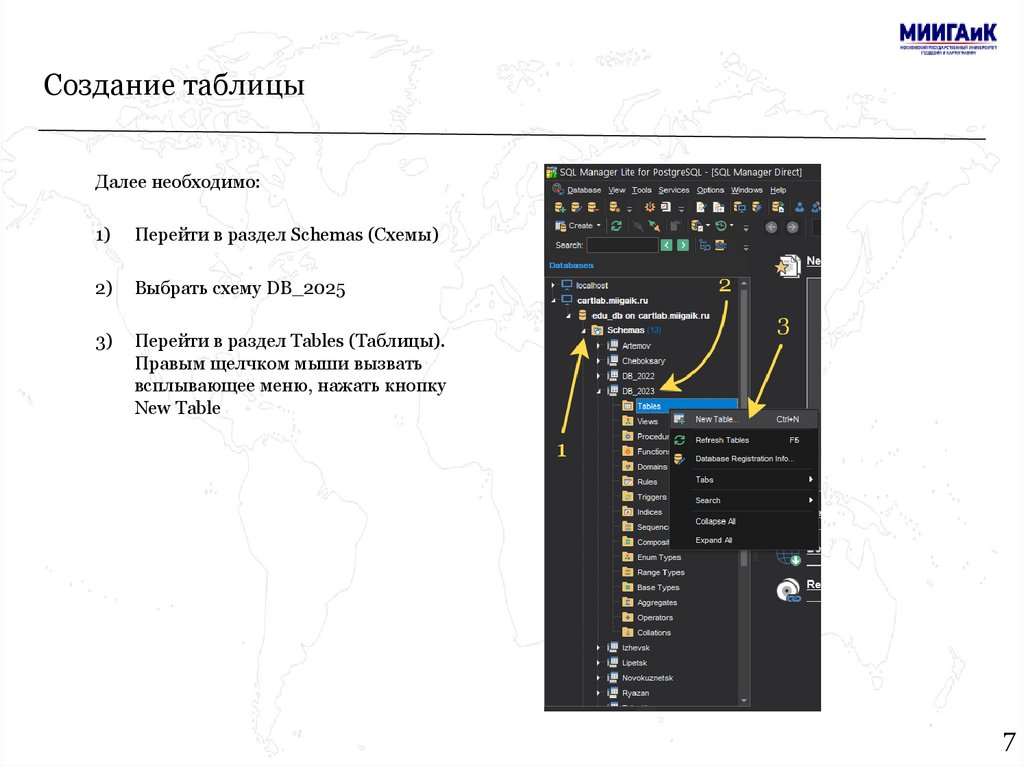Click the database with monitor icon

pyautogui.click(x=739, y=207)
